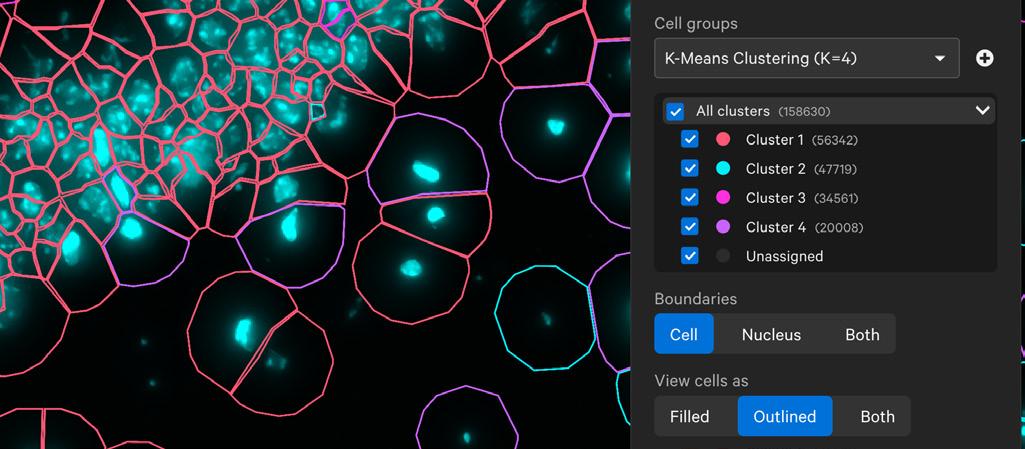1025x449 pixels.
Task: Click the plus icon to add cell group
Action: coord(984,59)
